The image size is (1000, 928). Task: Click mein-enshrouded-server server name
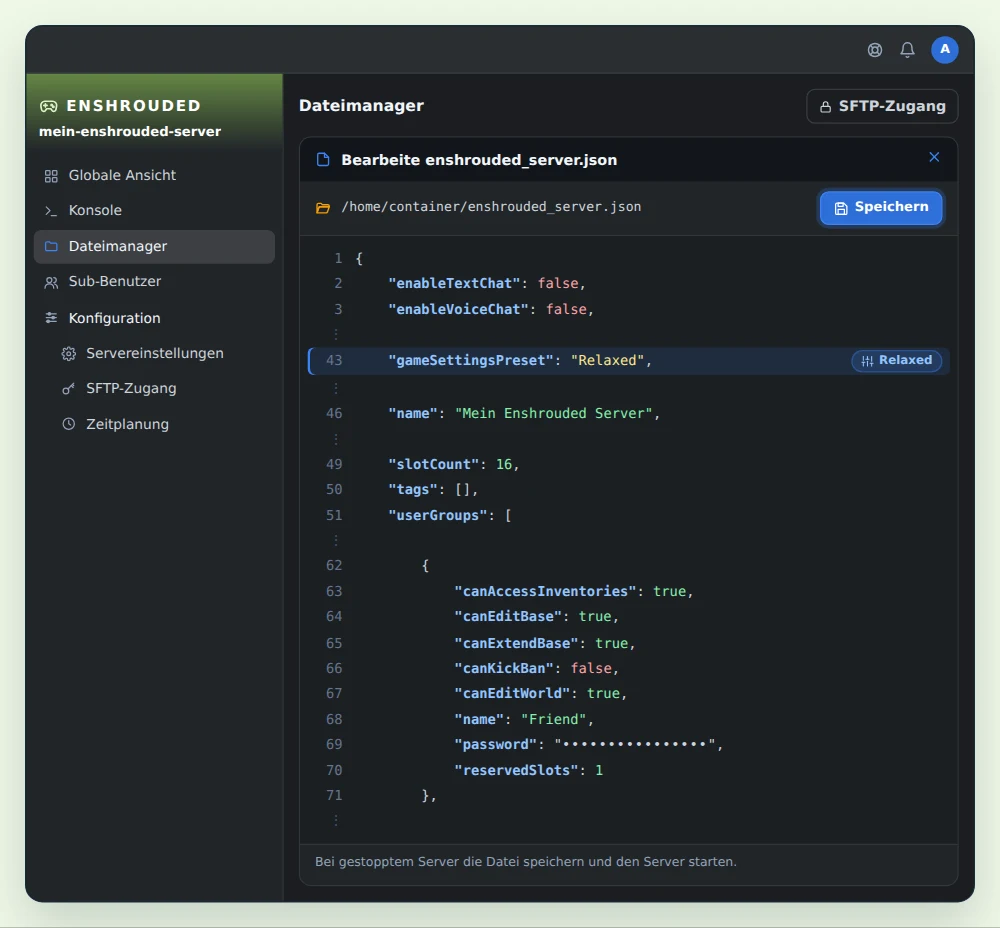130,131
